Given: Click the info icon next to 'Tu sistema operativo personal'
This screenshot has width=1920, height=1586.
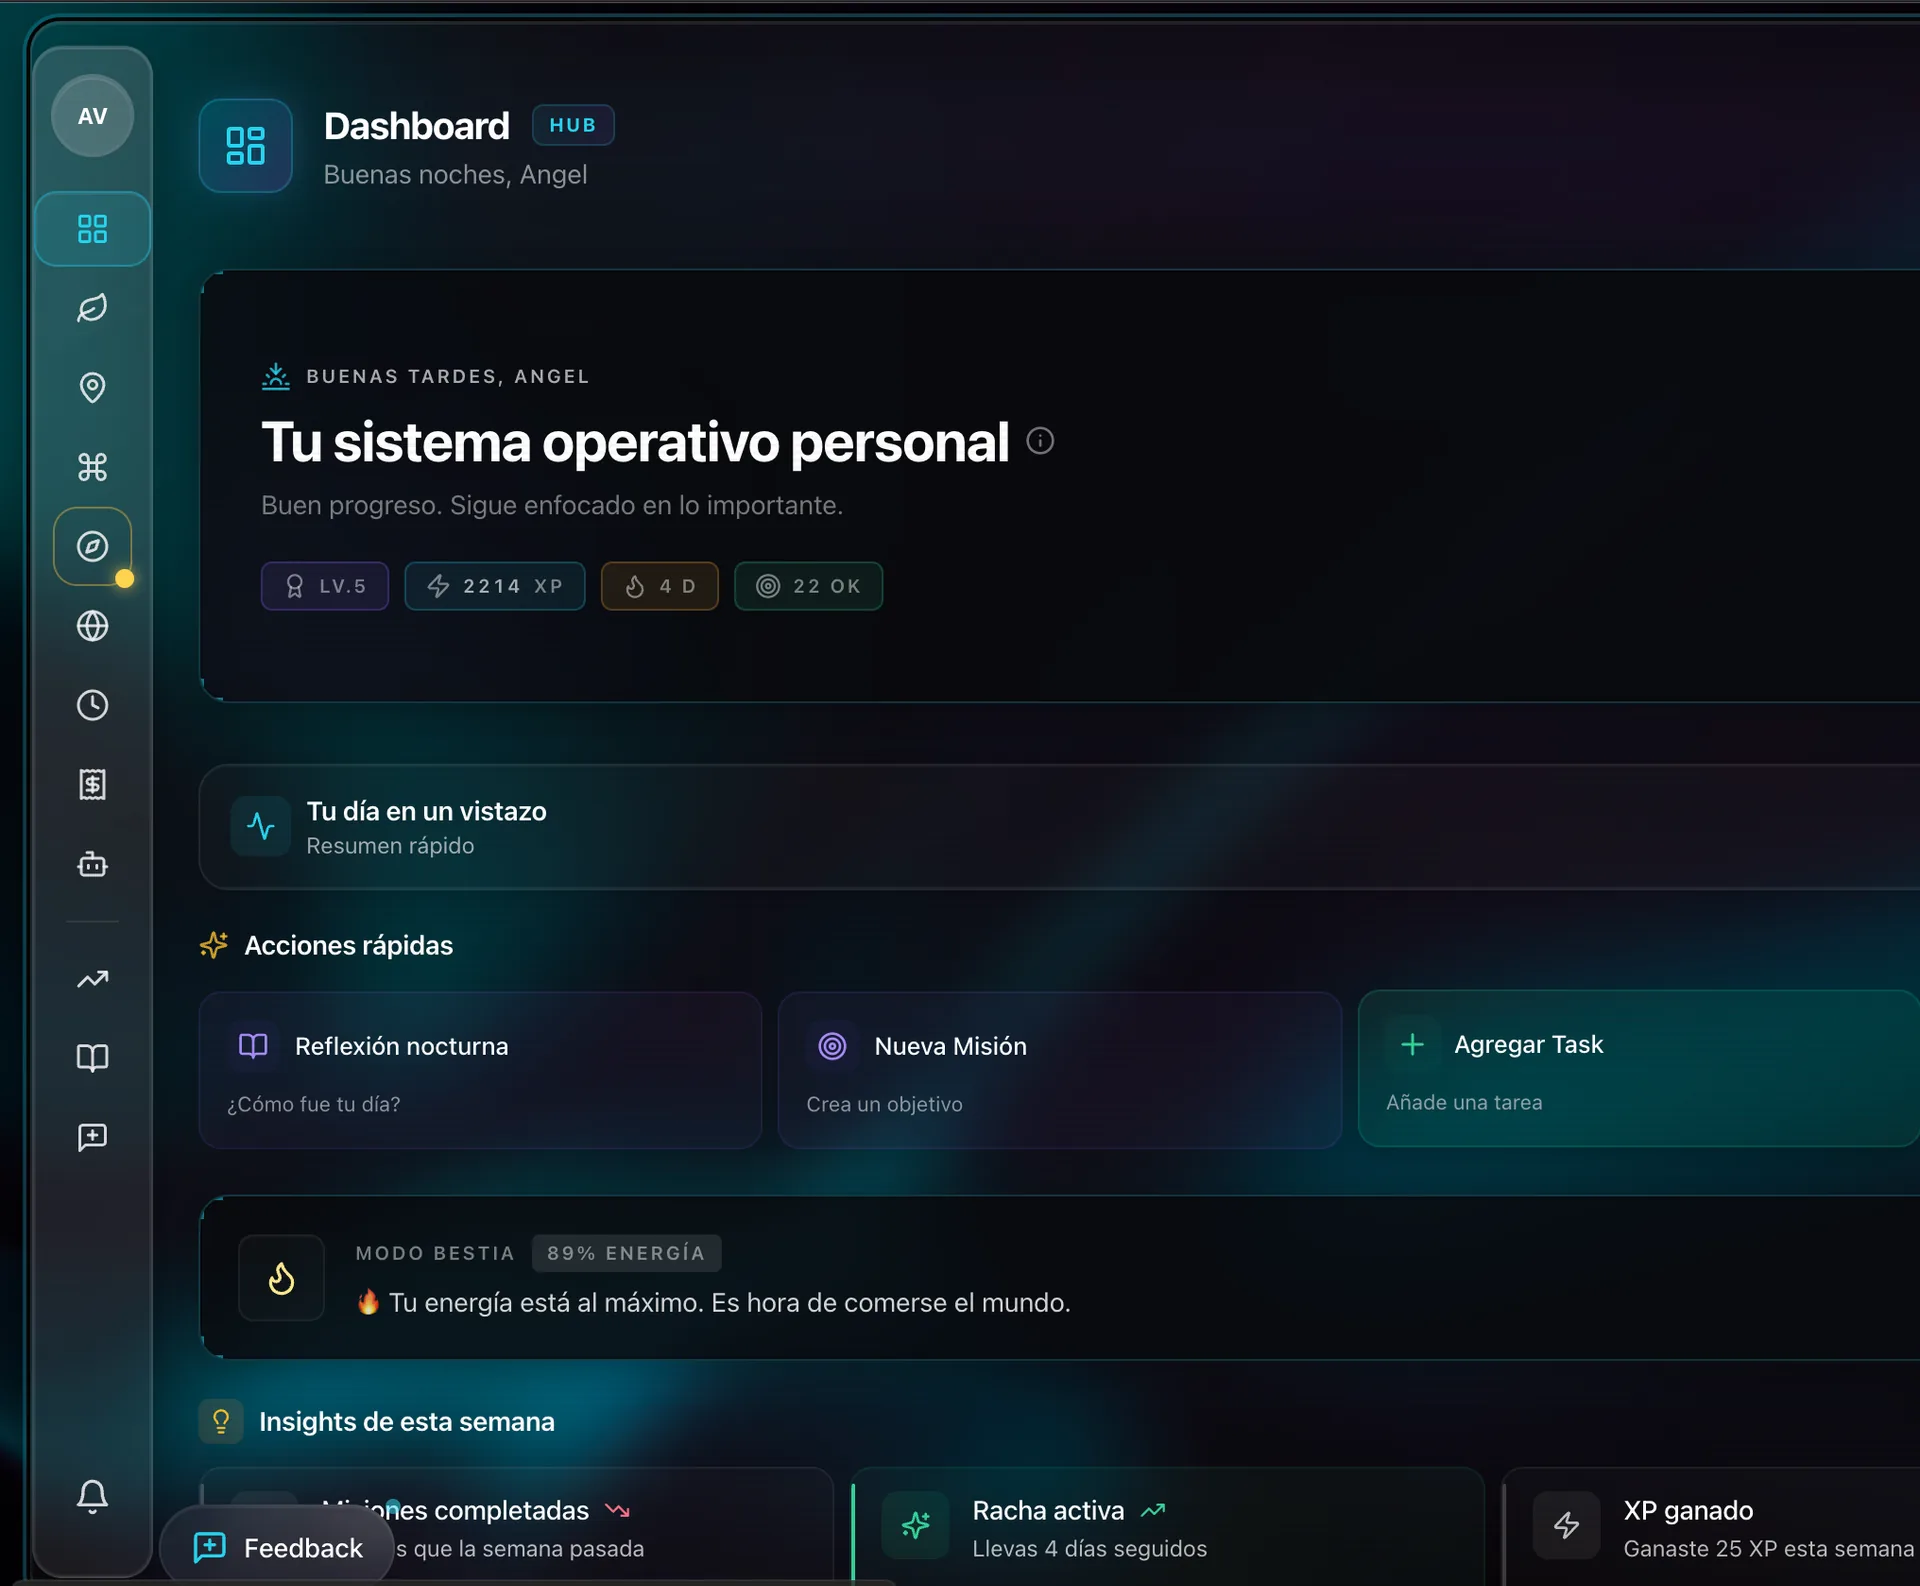Looking at the screenshot, I should click(x=1041, y=441).
